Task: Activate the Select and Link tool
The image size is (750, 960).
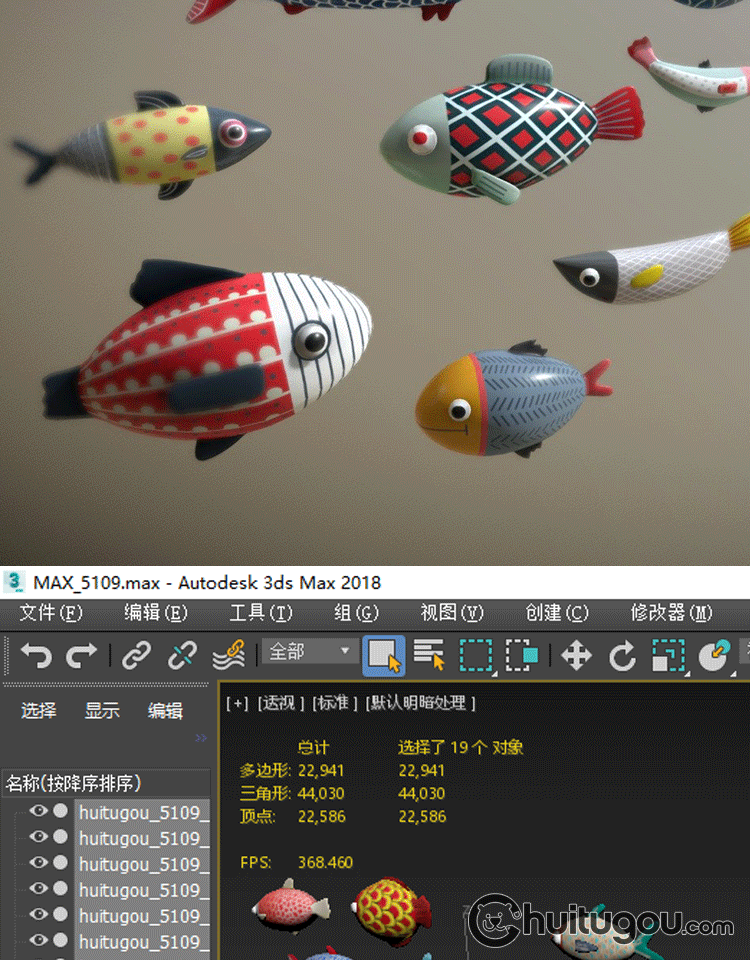Action: pos(137,656)
